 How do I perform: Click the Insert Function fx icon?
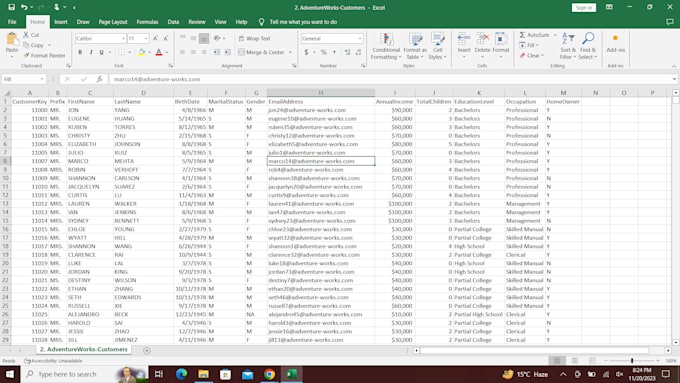[99, 79]
